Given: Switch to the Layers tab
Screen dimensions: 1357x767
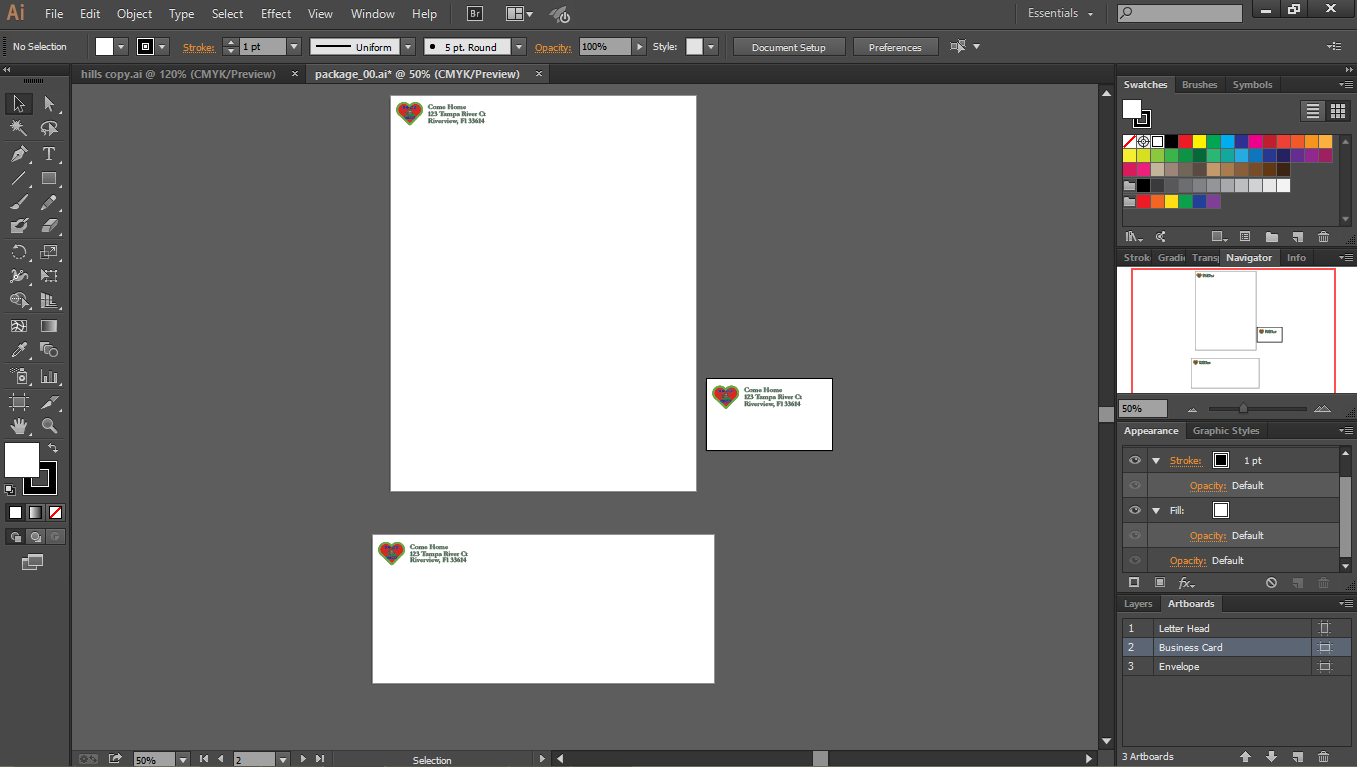Looking at the screenshot, I should click(x=1138, y=604).
